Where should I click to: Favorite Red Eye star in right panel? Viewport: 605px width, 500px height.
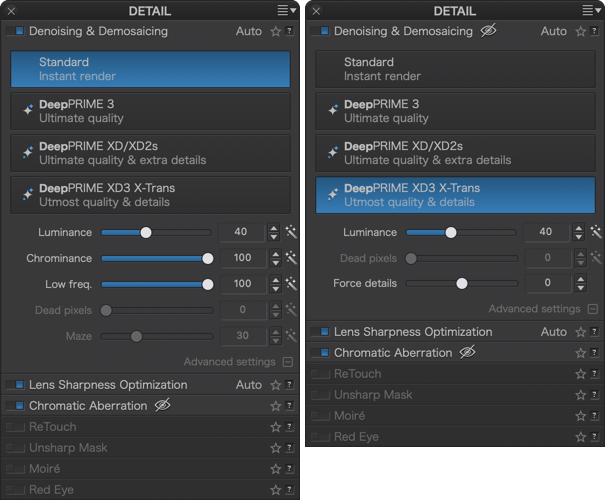pyautogui.click(x=580, y=437)
